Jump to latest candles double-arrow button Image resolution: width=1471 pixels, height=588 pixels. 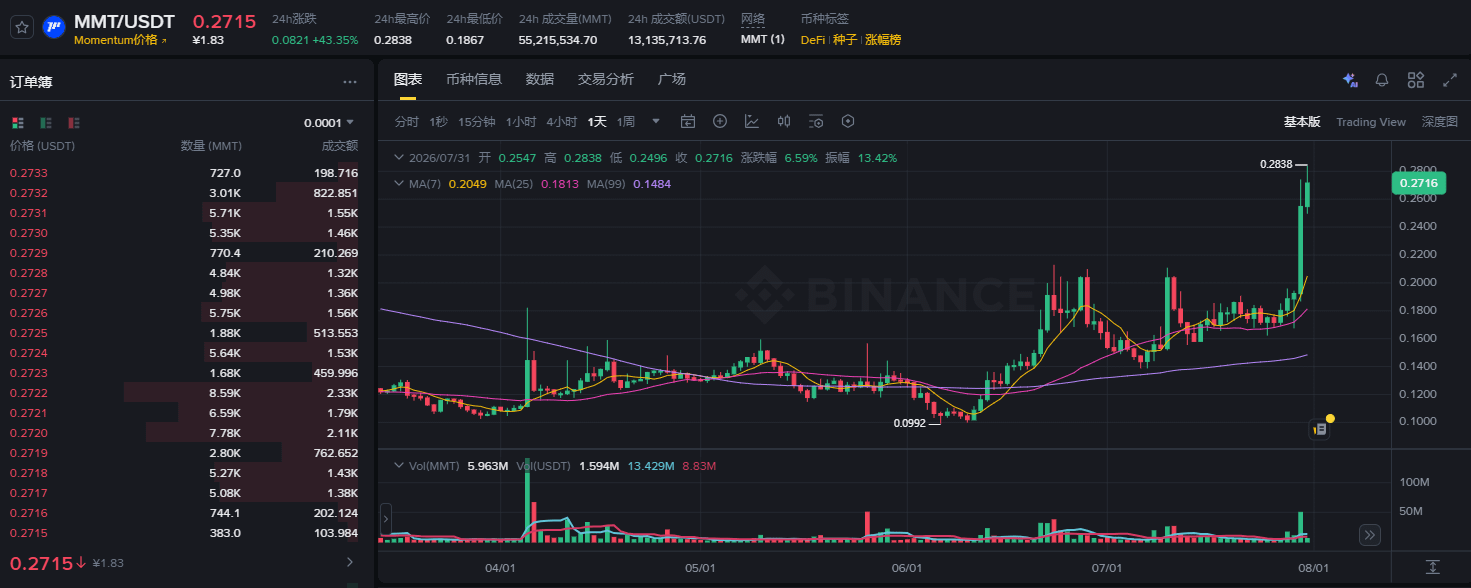(1370, 535)
